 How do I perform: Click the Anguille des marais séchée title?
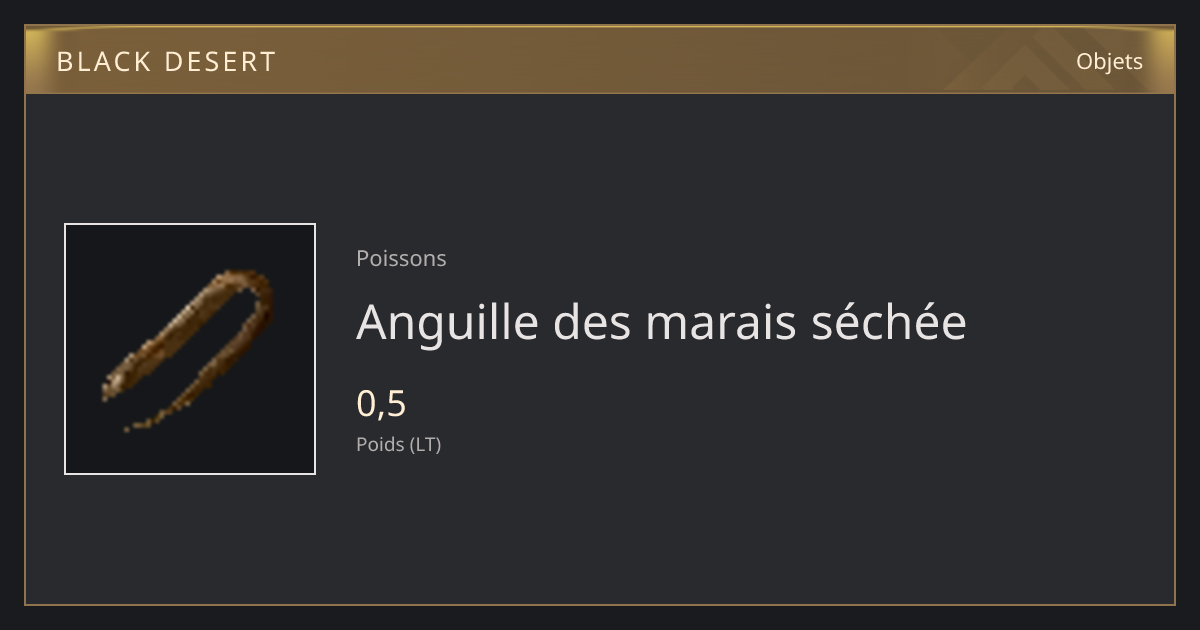click(661, 322)
